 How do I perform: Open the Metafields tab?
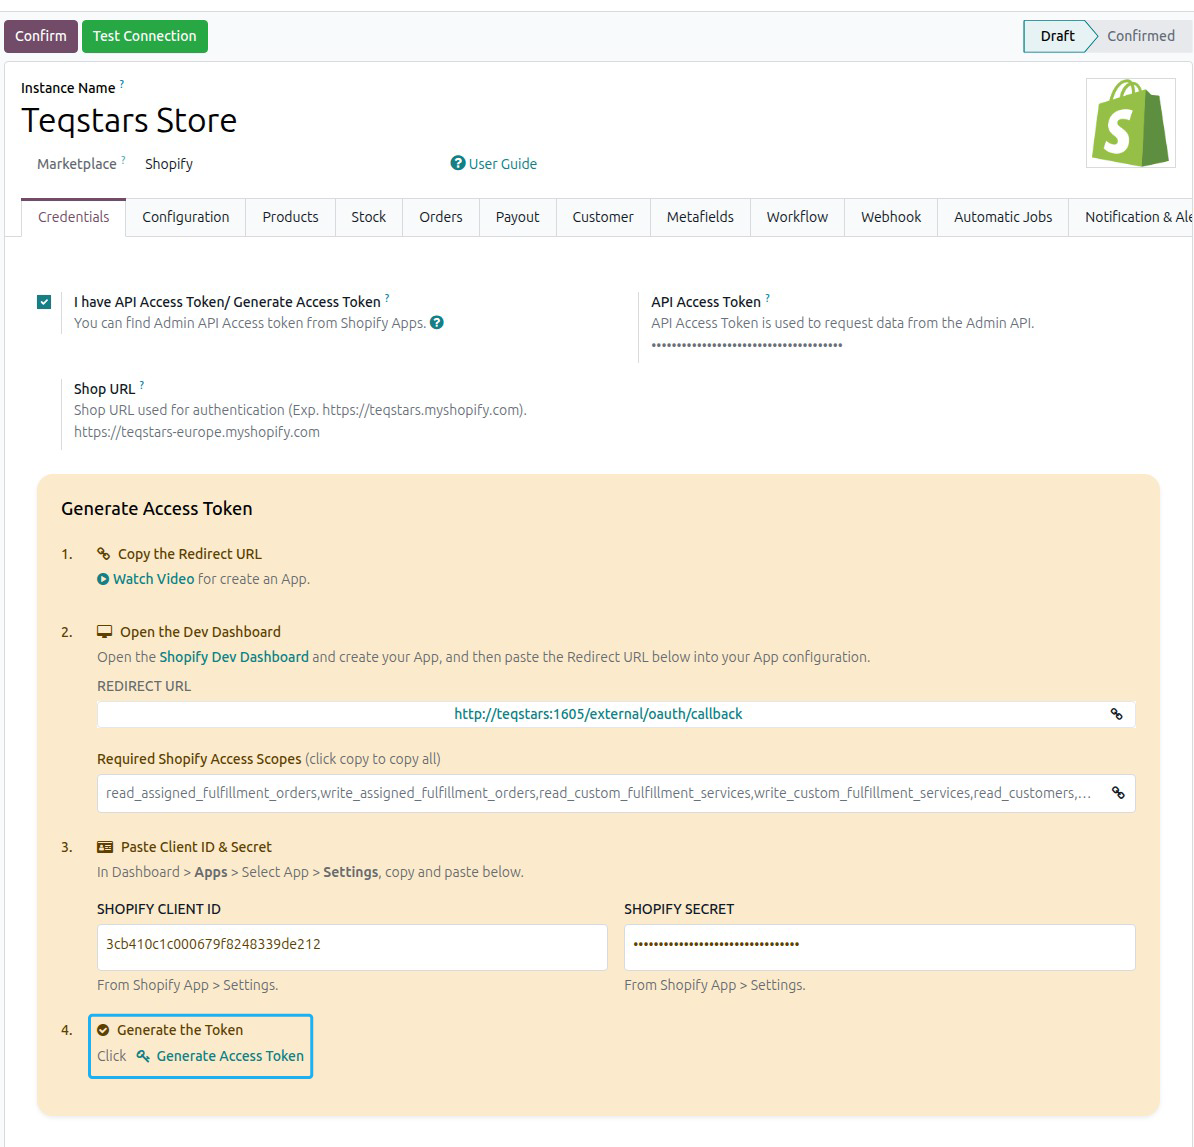pos(701,217)
